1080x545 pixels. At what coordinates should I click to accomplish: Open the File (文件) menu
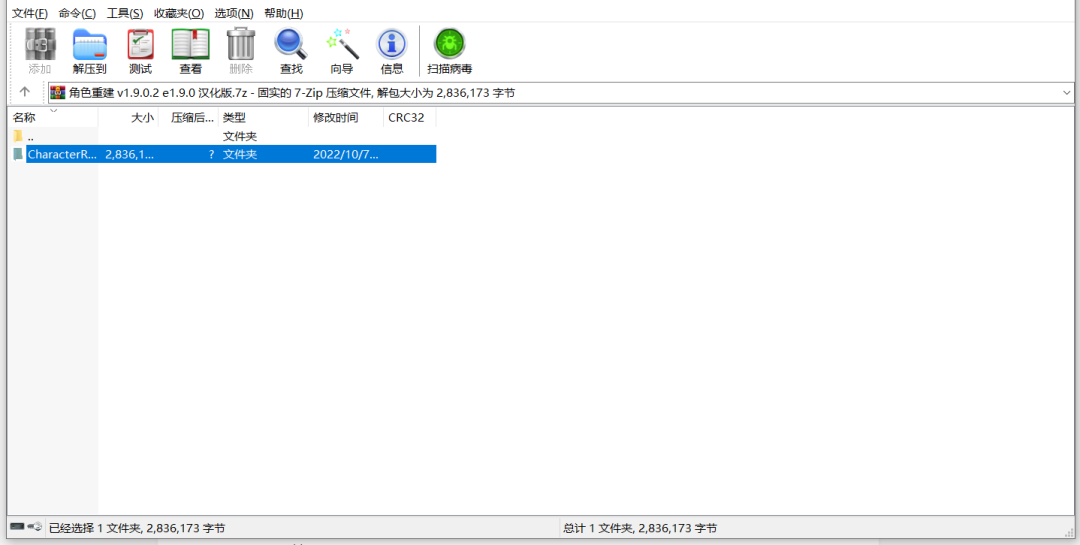click(30, 13)
